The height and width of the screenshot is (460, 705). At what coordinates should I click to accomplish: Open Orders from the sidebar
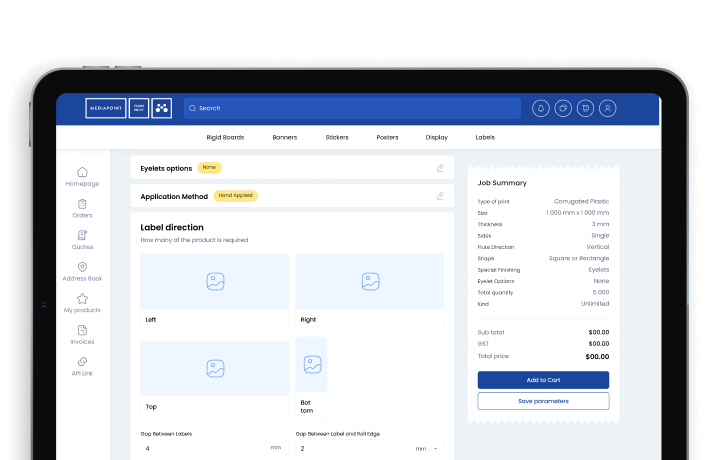coord(82,208)
